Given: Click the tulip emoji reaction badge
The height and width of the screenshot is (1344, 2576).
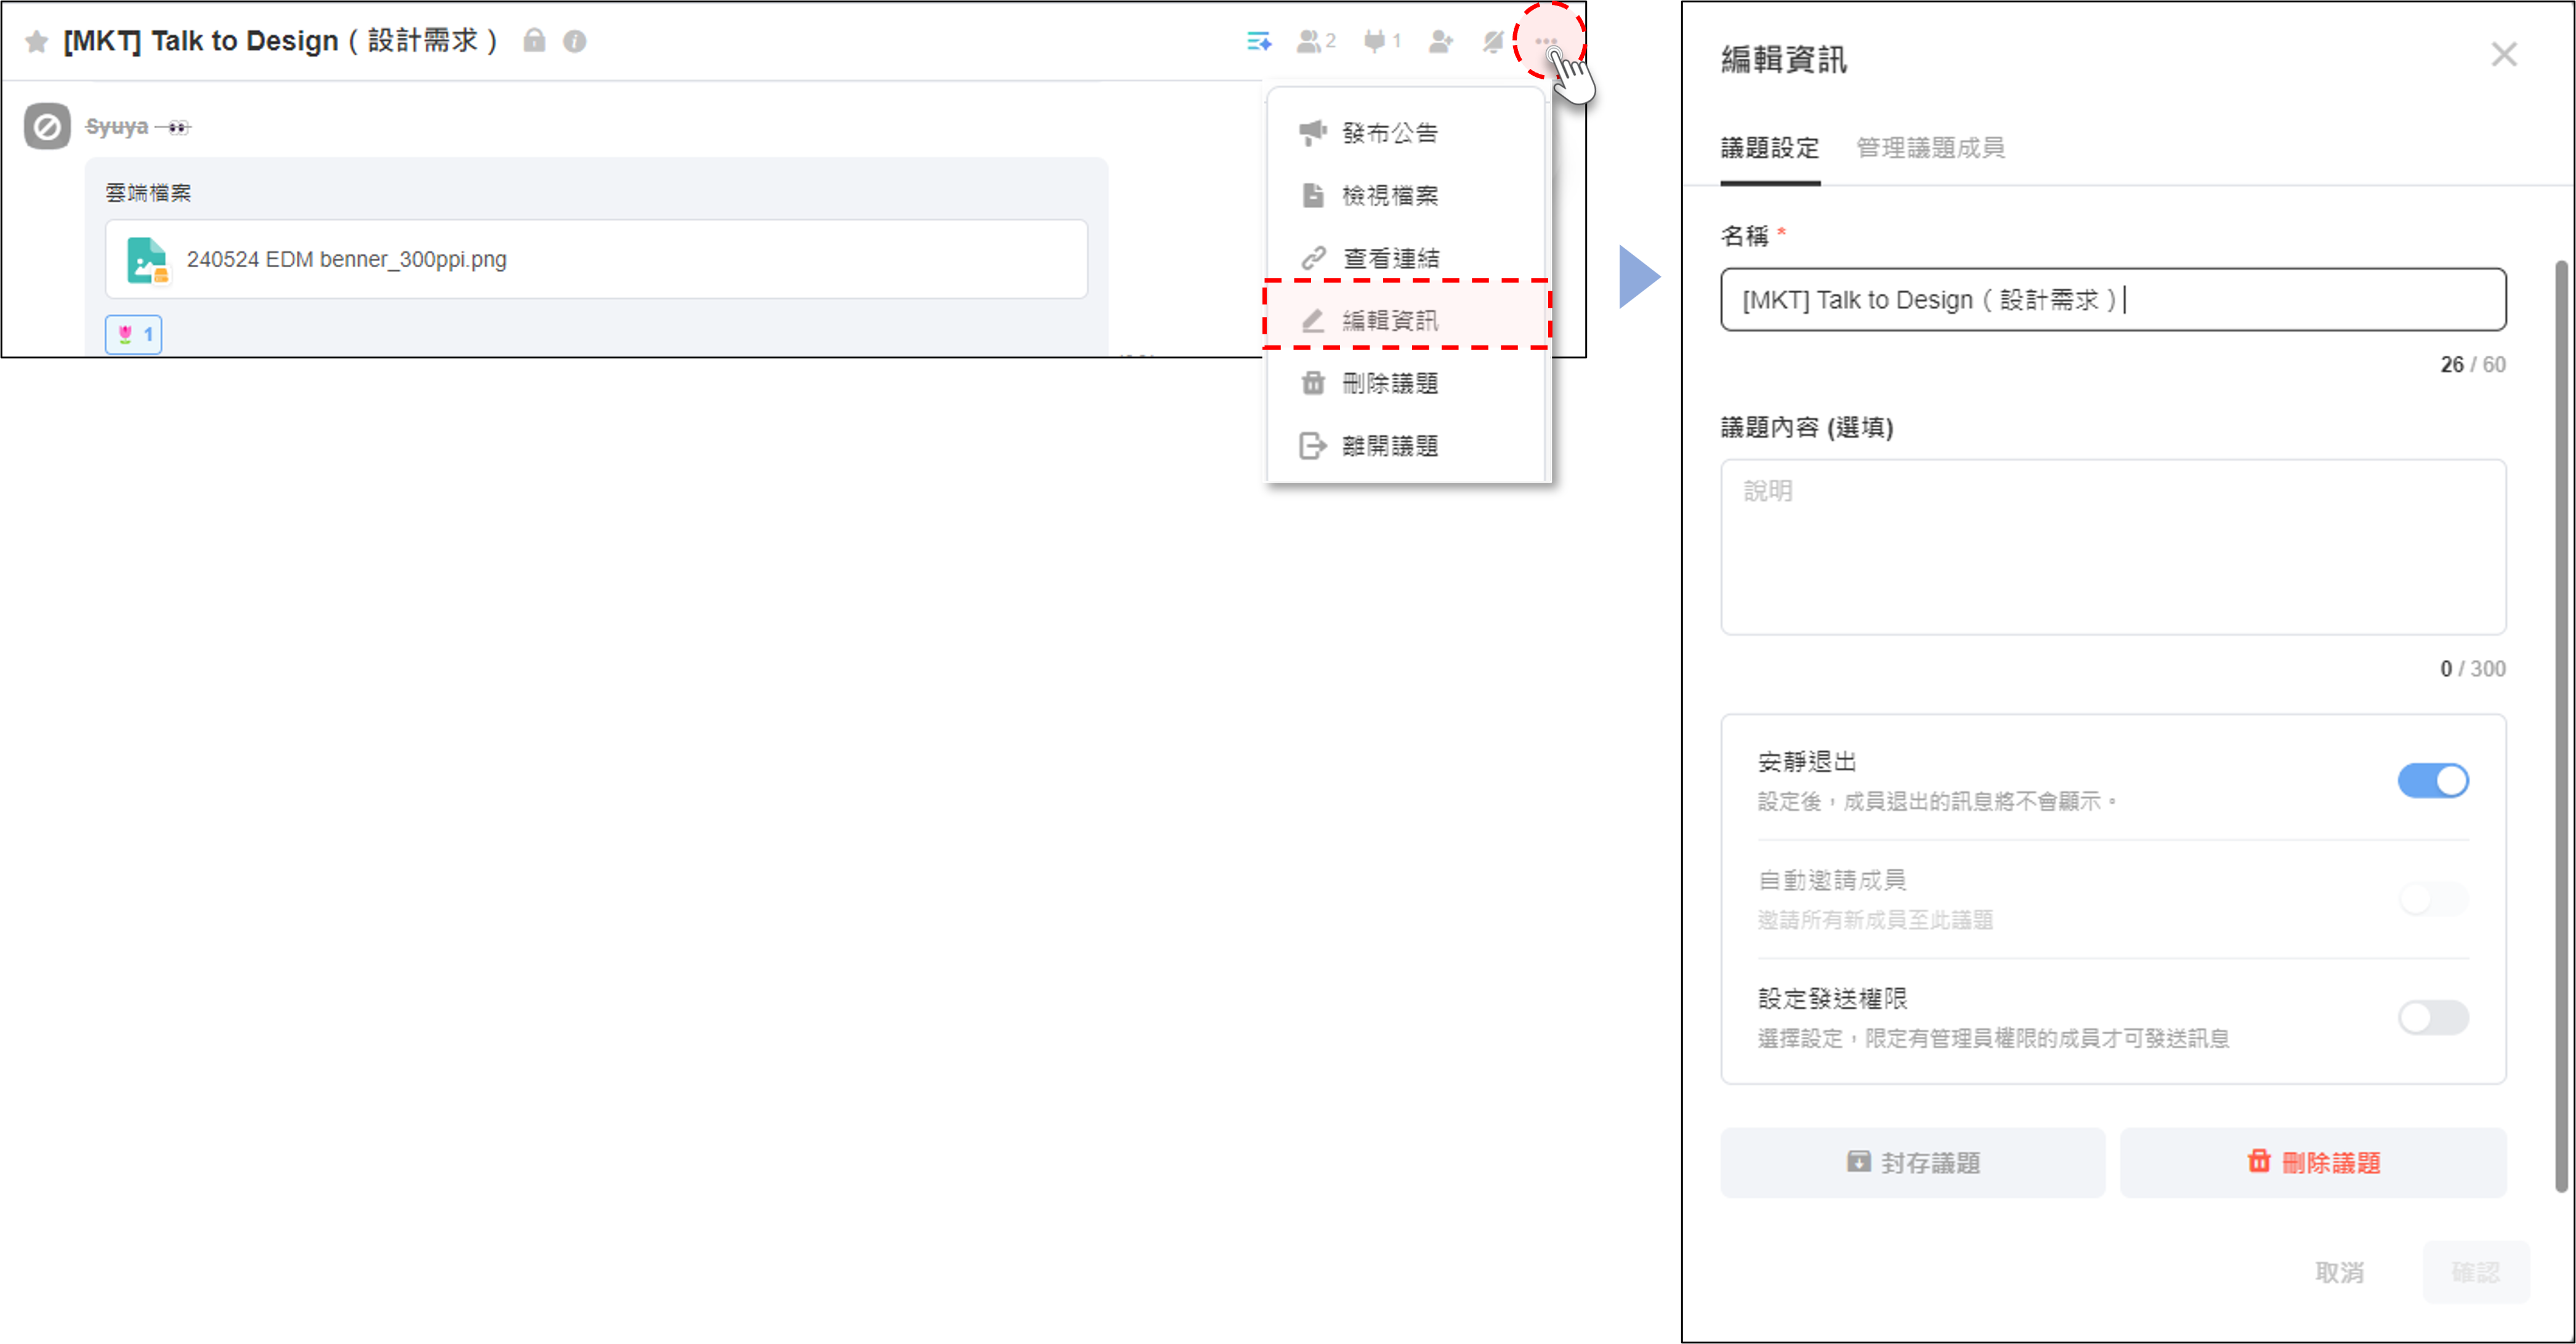Looking at the screenshot, I should click(134, 334).
